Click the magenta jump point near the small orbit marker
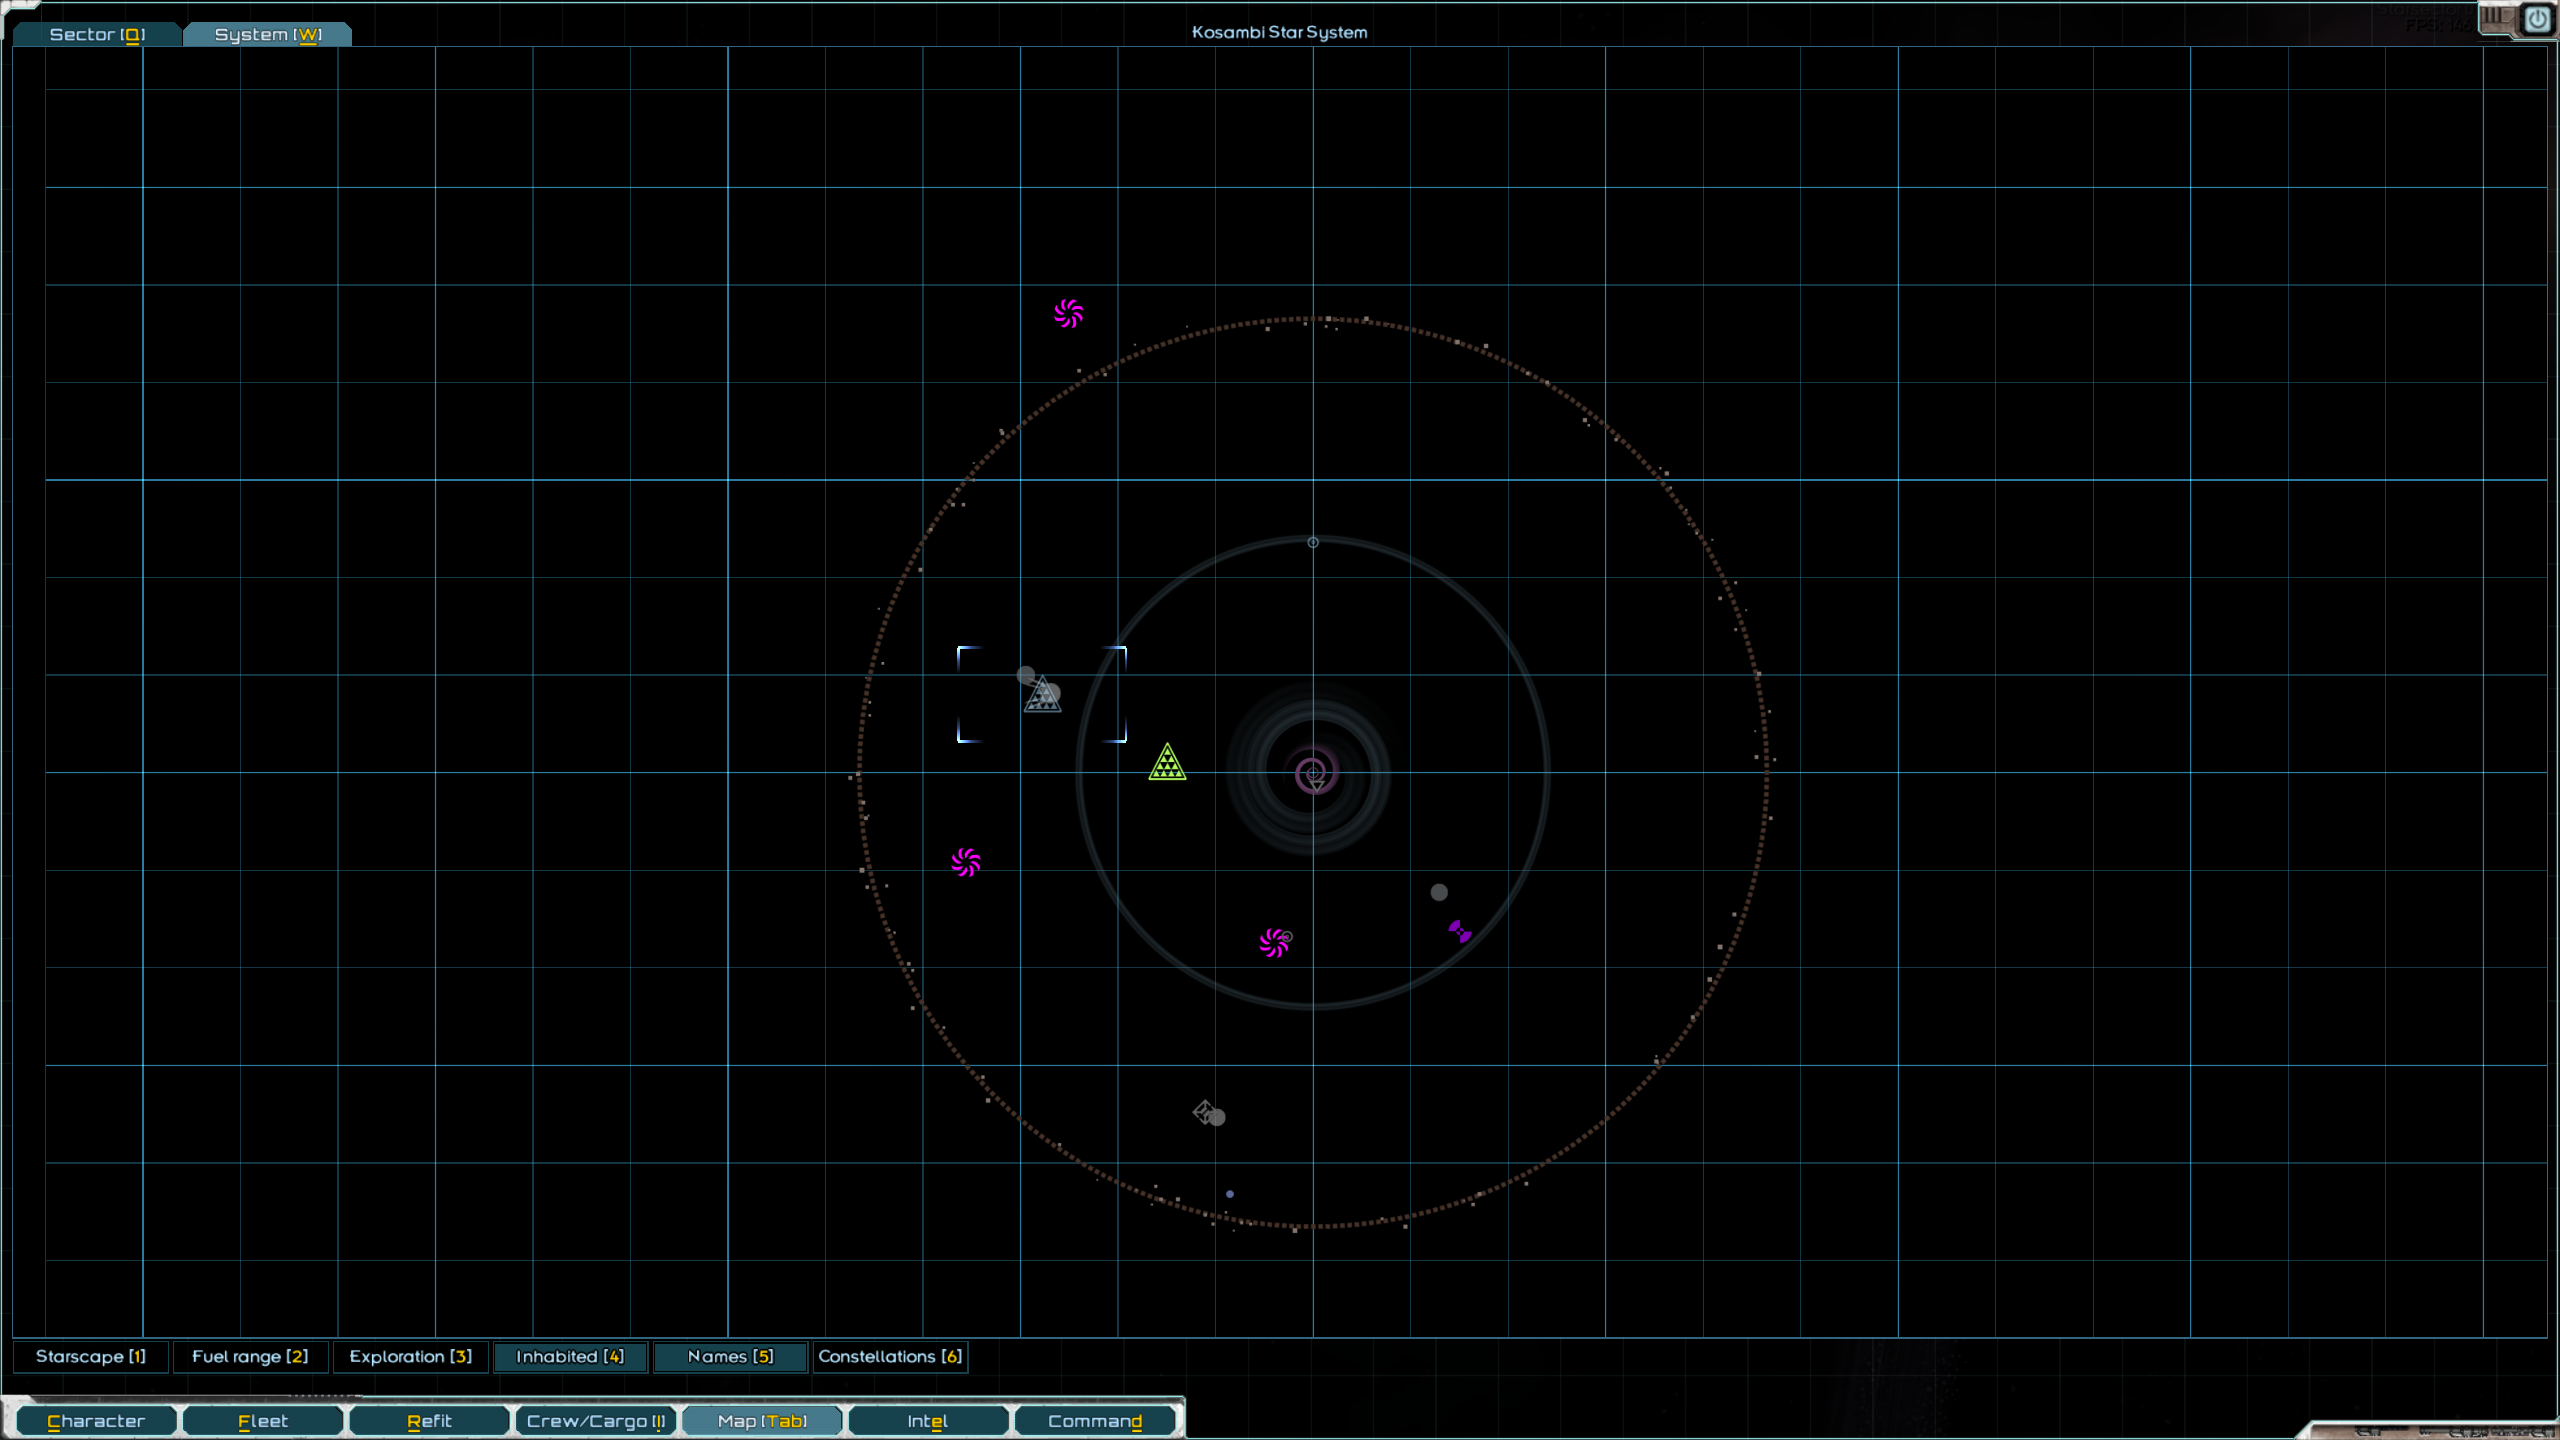 pos(1274,943)
